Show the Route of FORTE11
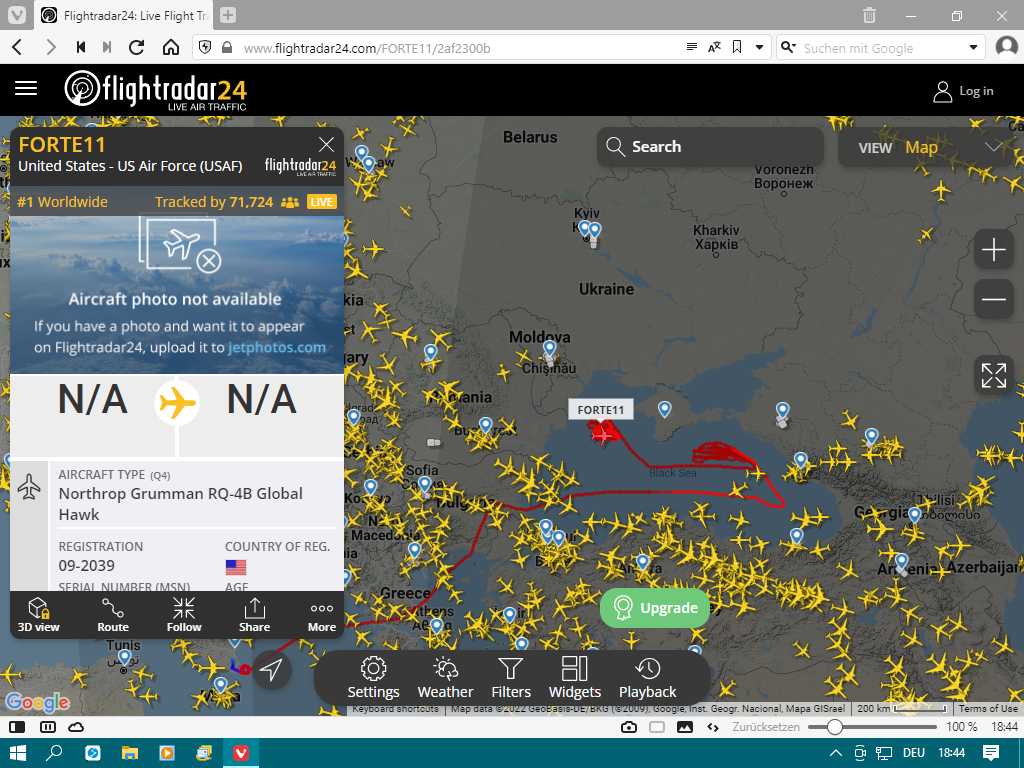This screenshot has height=768, width=1024. click(x=113, y=615)
